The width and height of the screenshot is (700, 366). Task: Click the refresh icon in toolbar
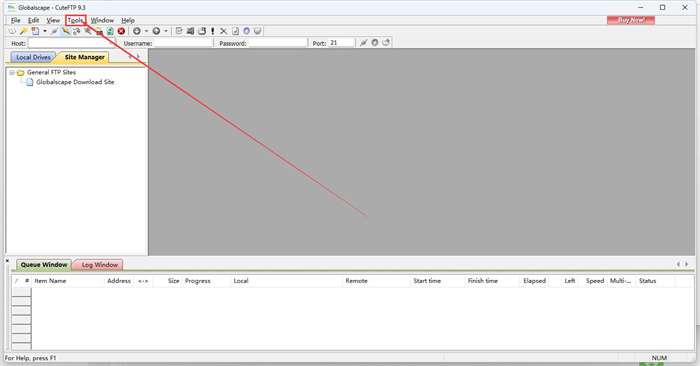110,31
